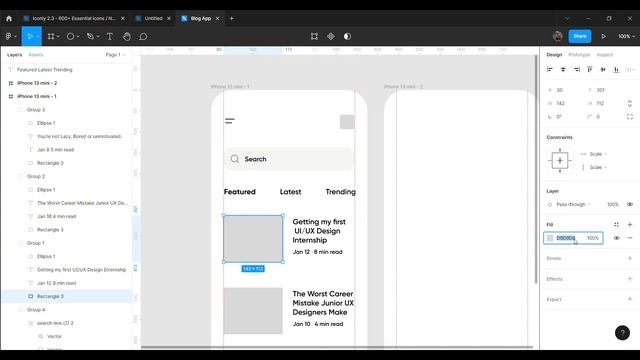The width and height of the screenshot is (640, 360).
Task: Click the Edit object icon in toolbar
Action: (314, 36)
